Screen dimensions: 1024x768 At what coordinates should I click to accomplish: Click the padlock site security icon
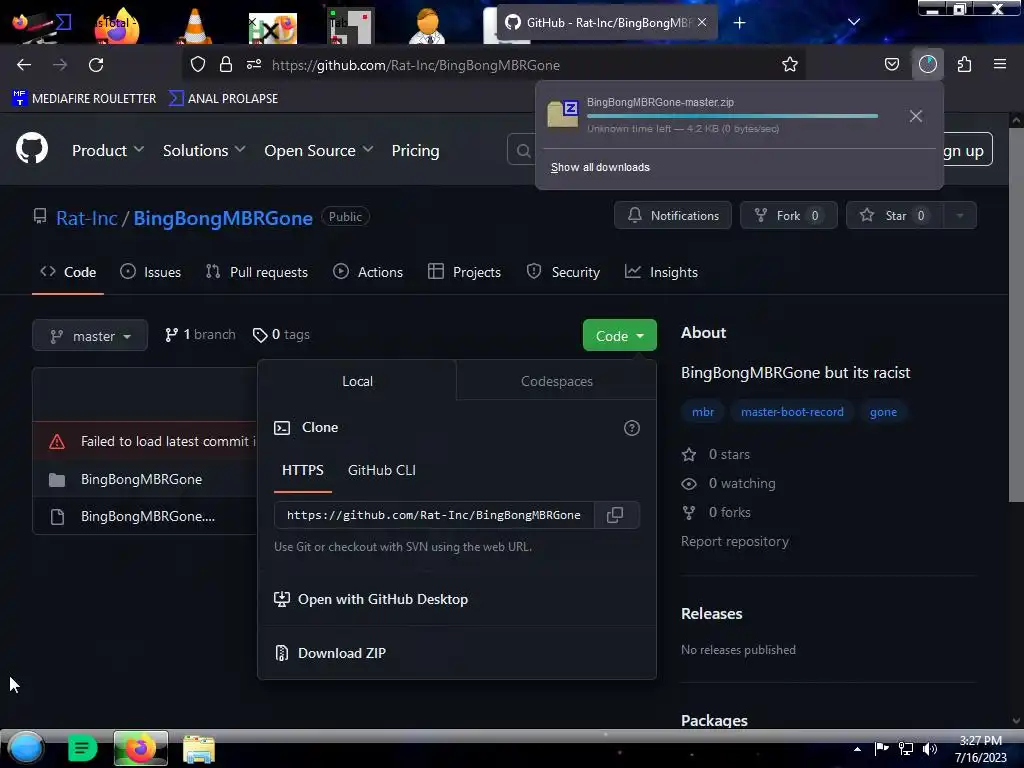[x=226, y=64]
